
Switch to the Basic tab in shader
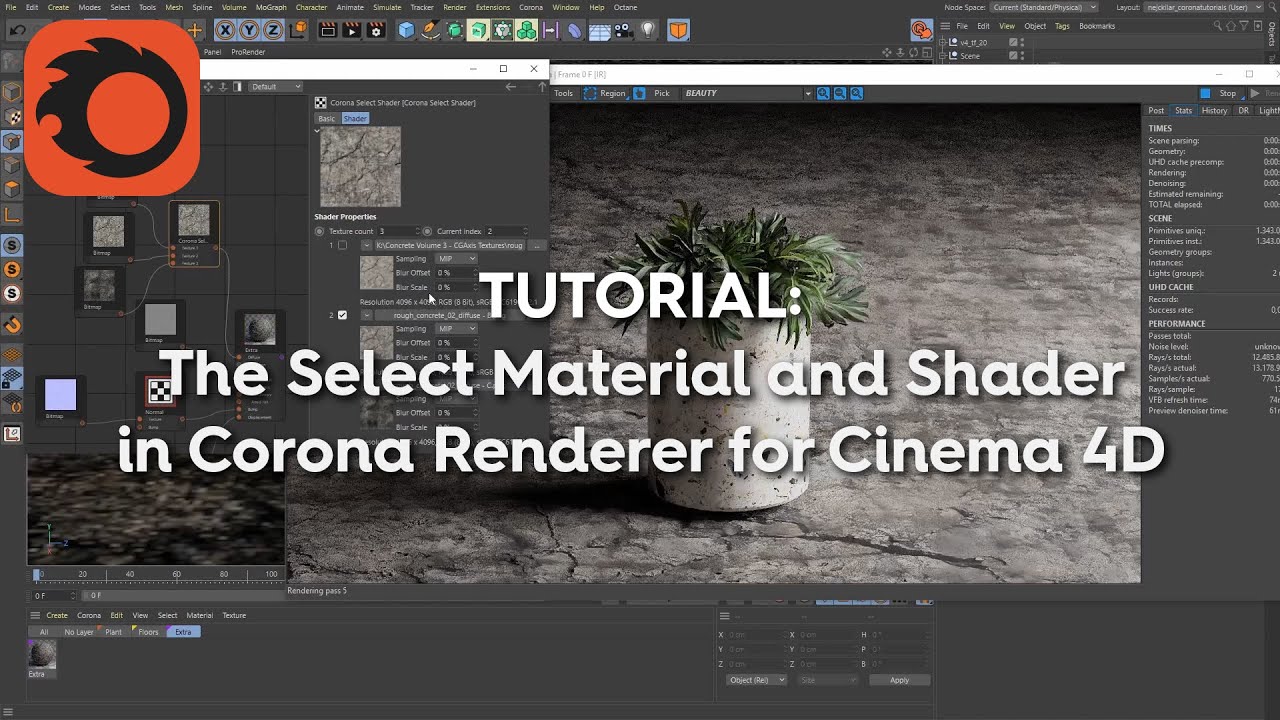(x=327, y=118)
